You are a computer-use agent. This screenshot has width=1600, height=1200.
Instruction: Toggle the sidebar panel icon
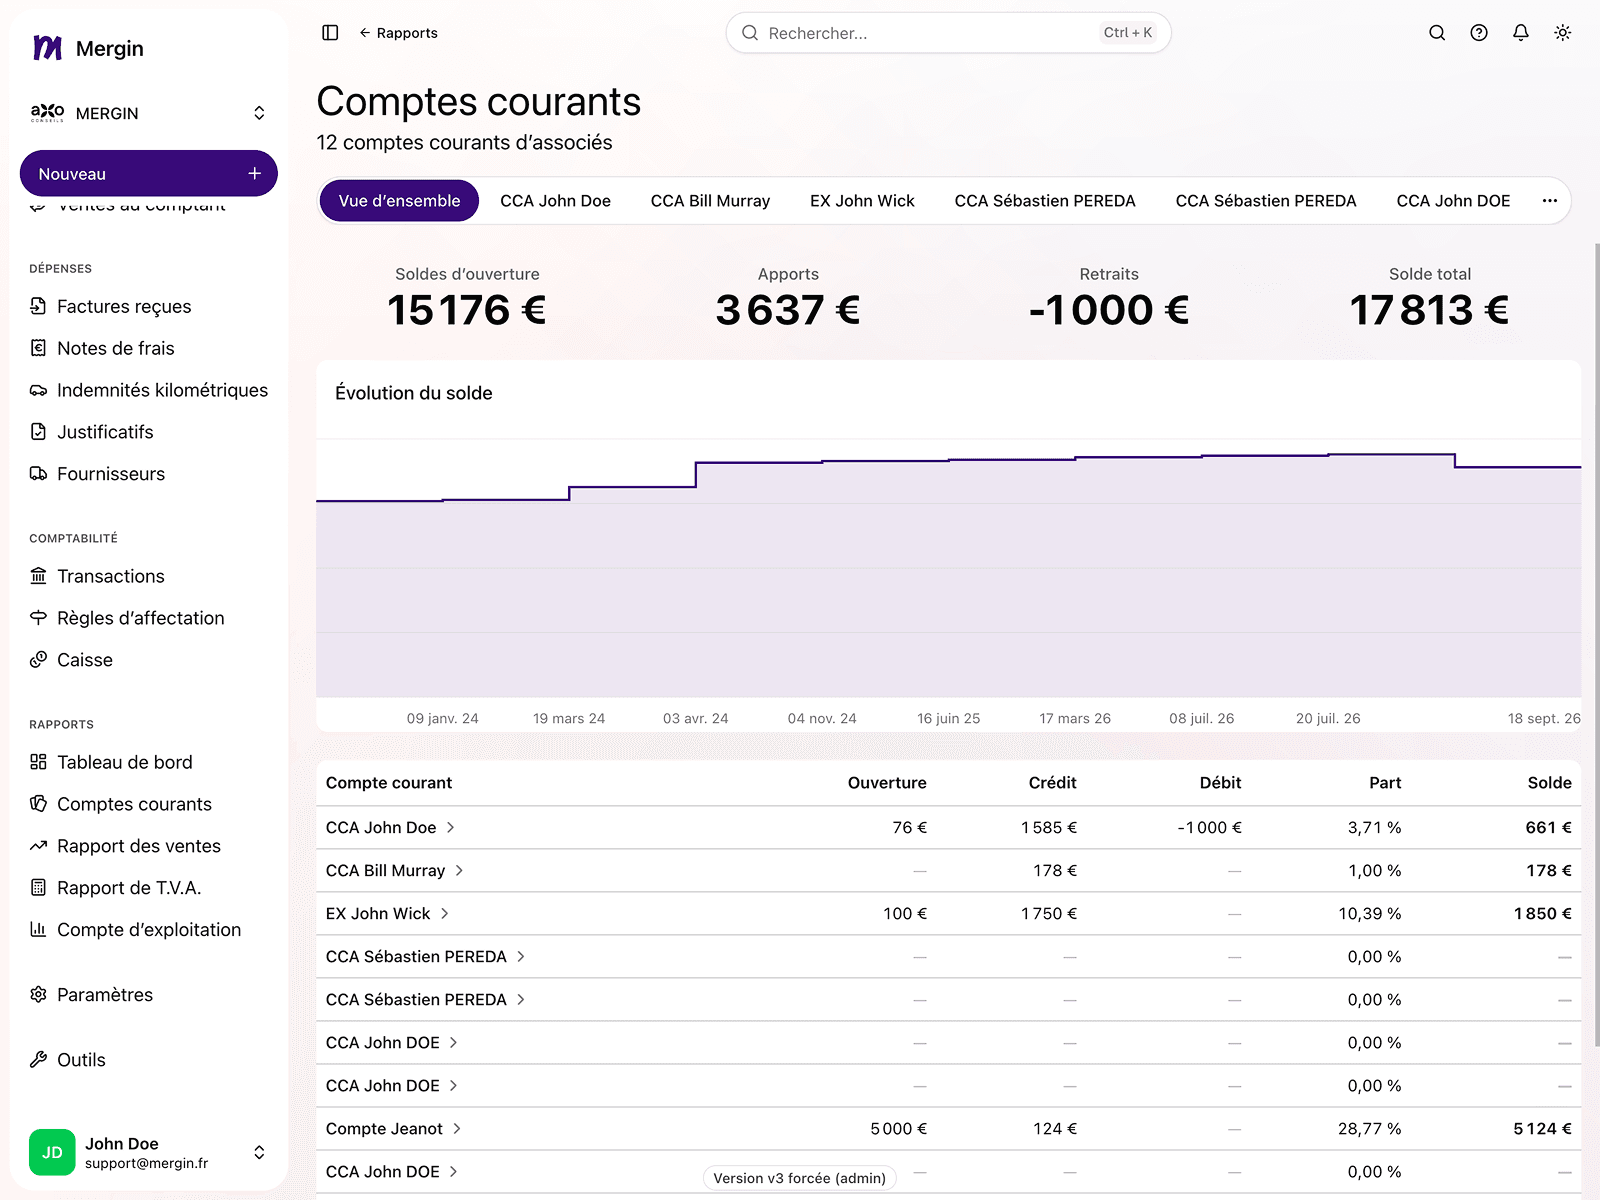330,33
